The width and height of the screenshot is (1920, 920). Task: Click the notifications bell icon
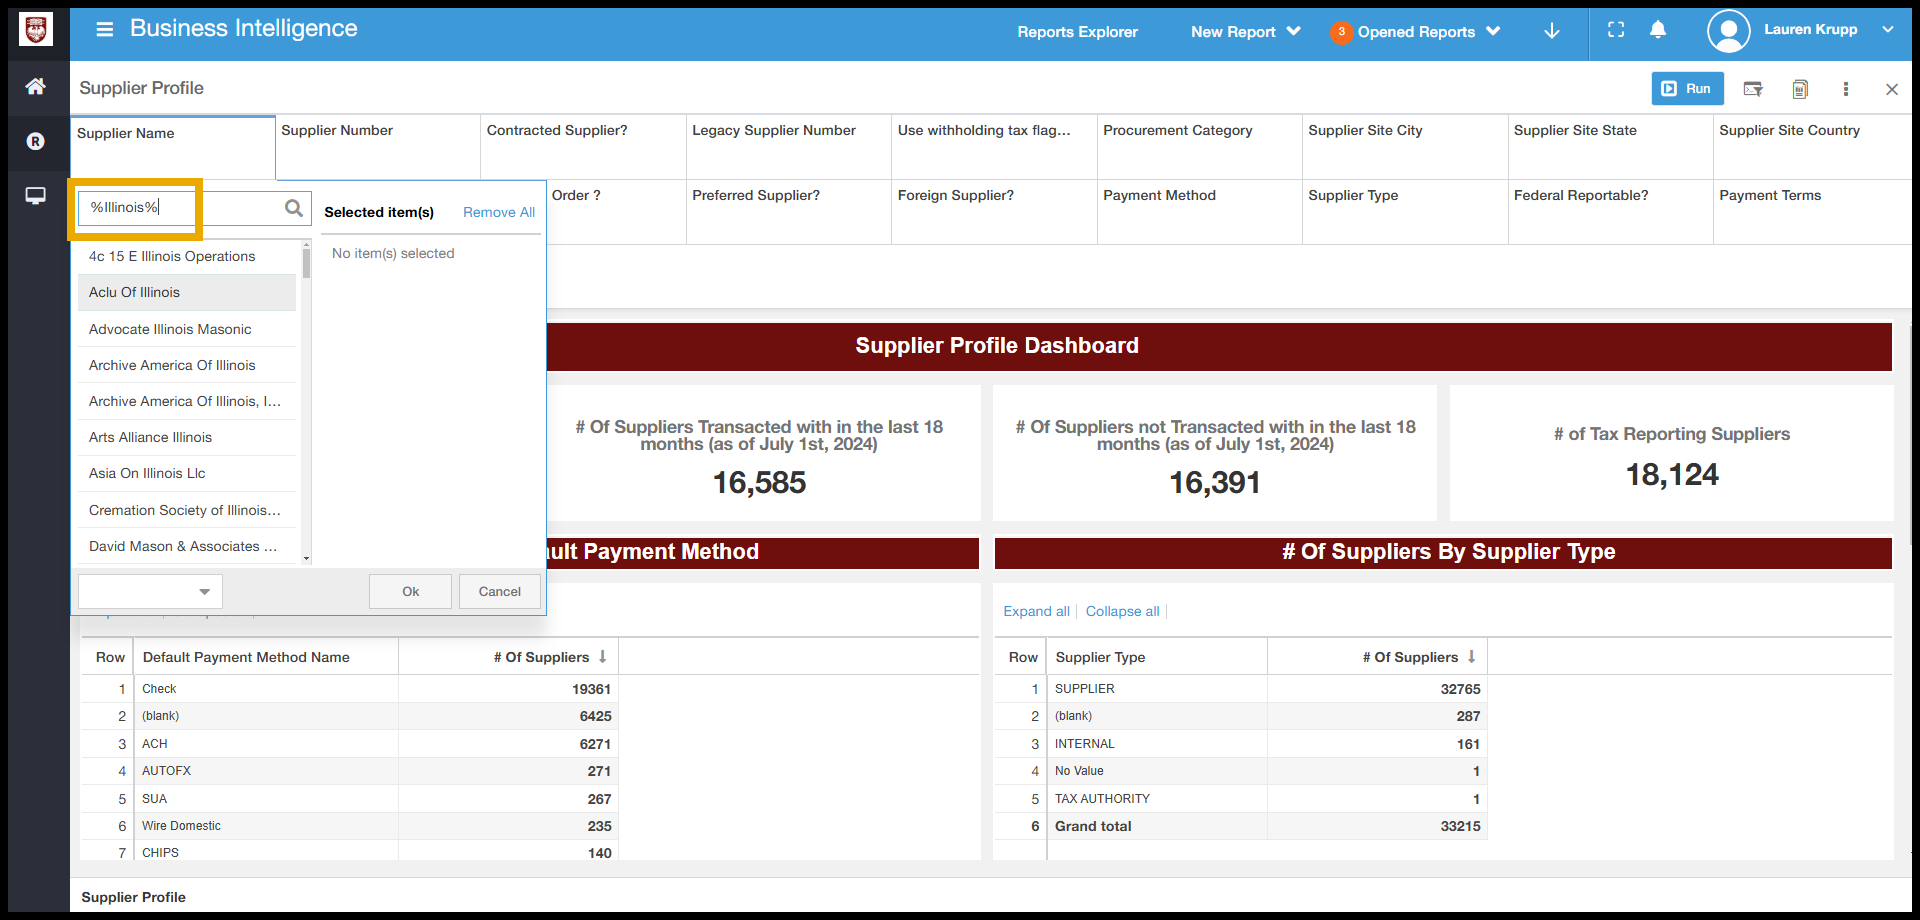tap(1658, 30)
